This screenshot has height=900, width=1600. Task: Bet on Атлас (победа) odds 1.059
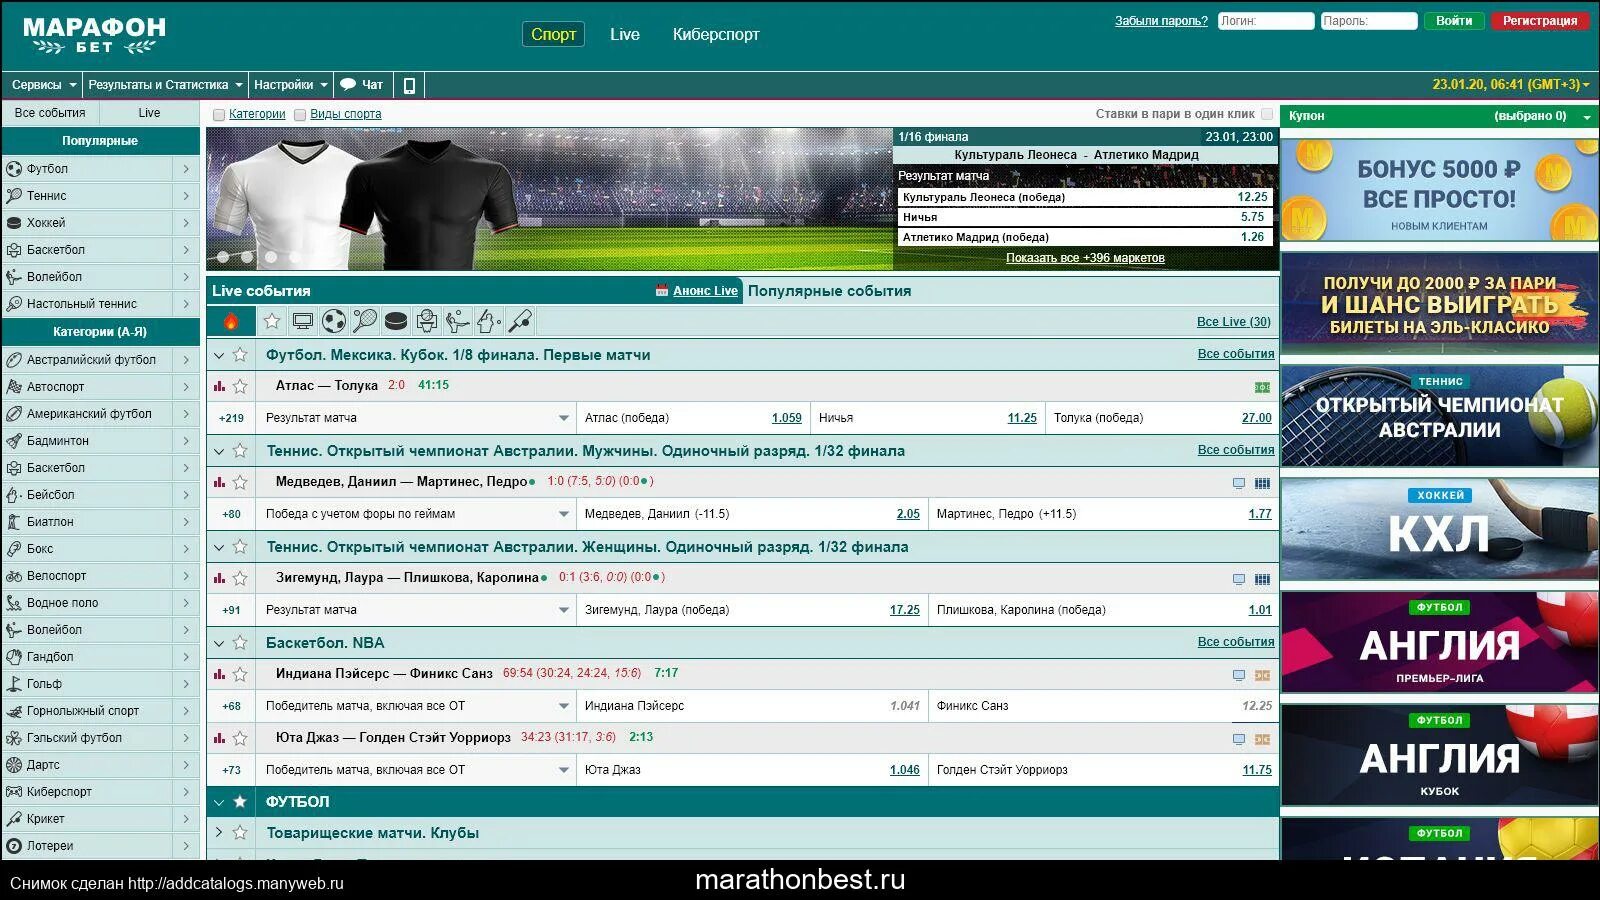787,418
